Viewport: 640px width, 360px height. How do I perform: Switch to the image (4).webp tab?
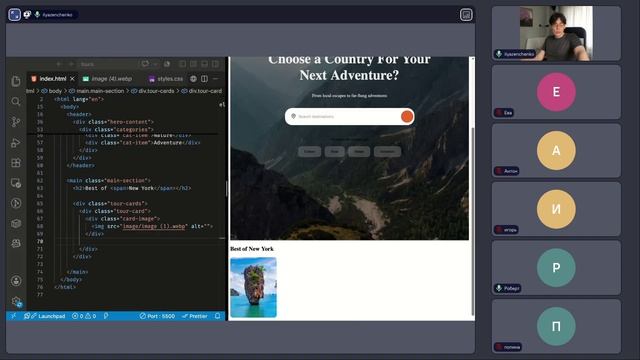[107, 78]
